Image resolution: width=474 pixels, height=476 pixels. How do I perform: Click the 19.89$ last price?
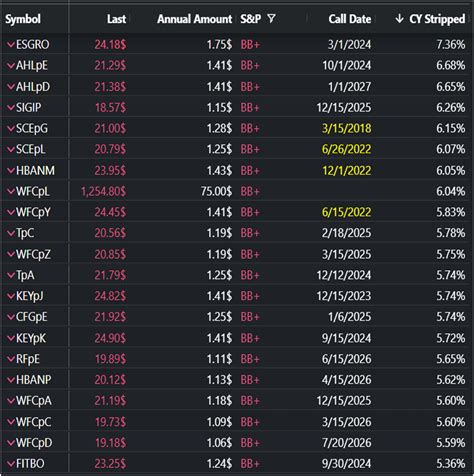[110, 359]
